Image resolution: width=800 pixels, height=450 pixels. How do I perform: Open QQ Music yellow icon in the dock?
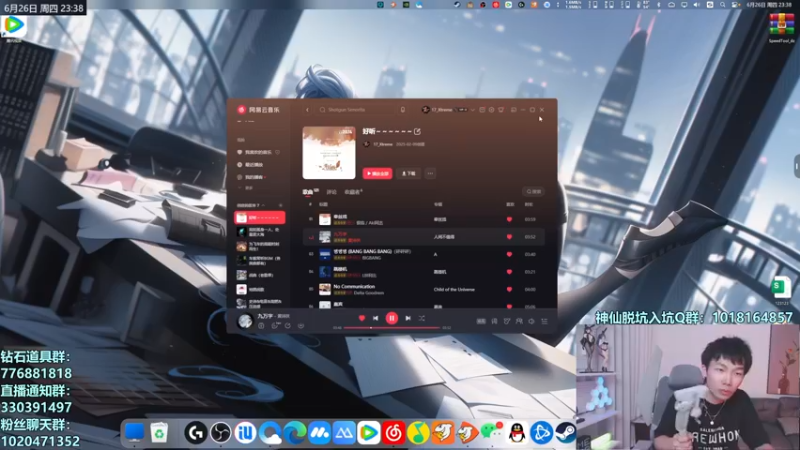[418, 433]
